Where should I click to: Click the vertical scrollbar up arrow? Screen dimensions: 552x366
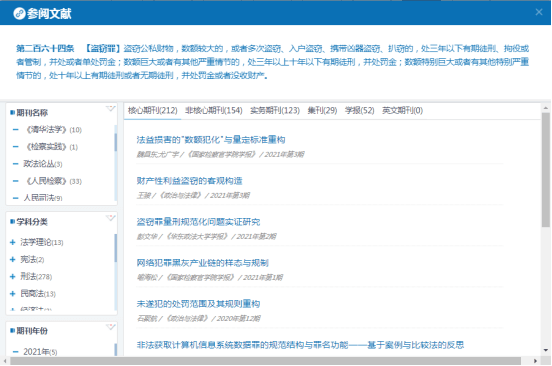tap(546, 108)
